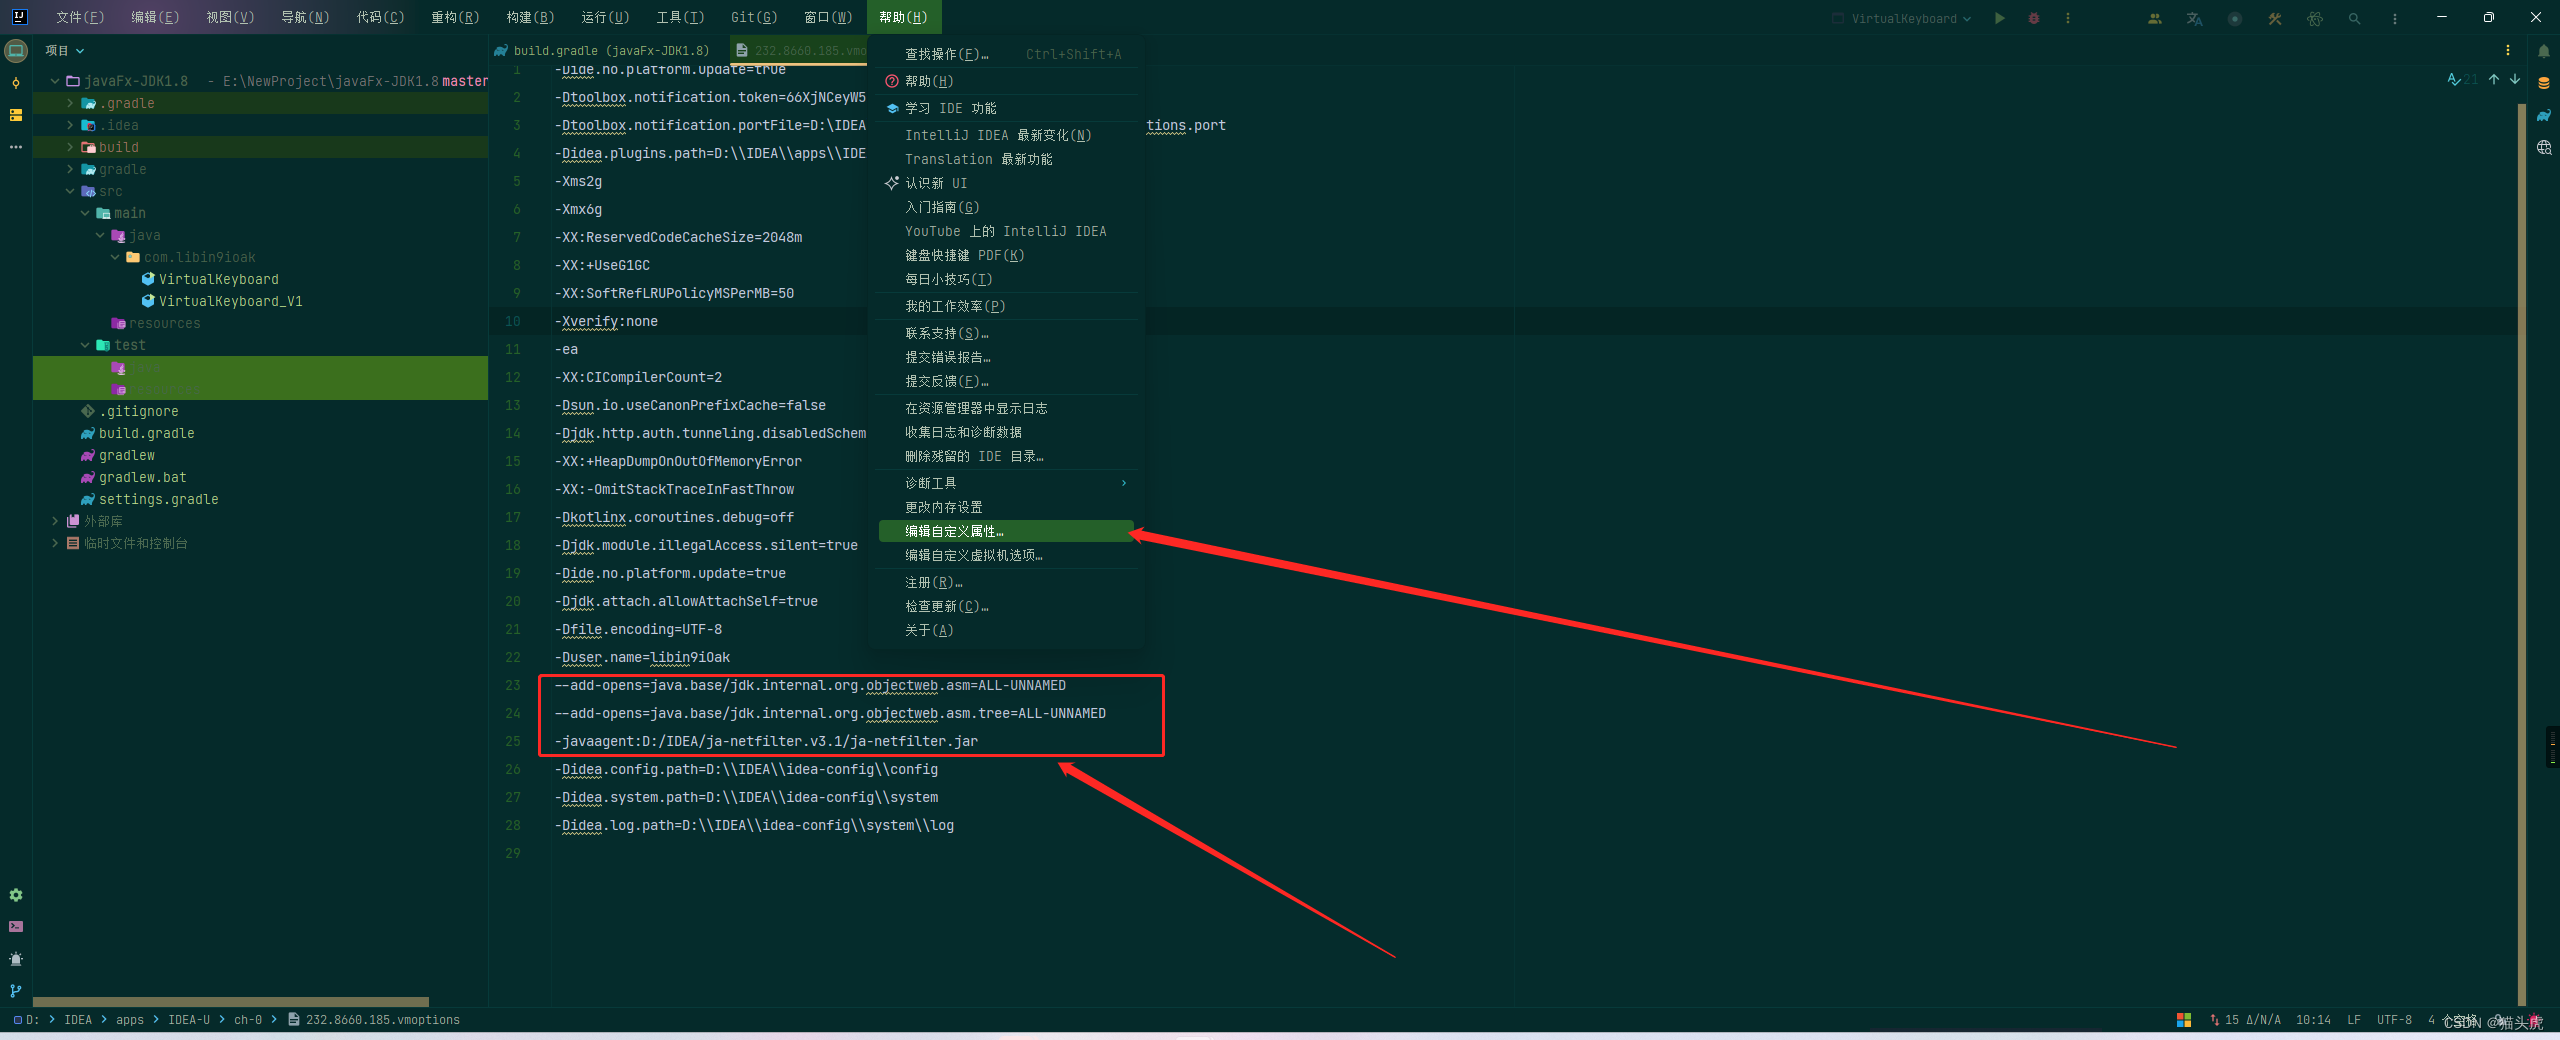Expand the build folder
The height and width of the screenshot is (1040, 2560).
(70, 147)
